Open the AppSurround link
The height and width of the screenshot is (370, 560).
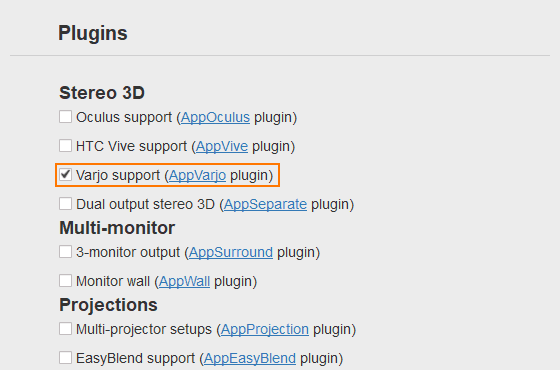click(x=231, y=252)
